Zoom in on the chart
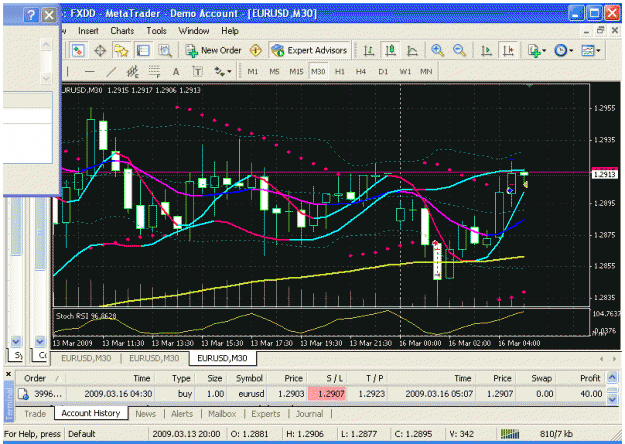This screenshot has height=444, width=625. tap(438, 51)
